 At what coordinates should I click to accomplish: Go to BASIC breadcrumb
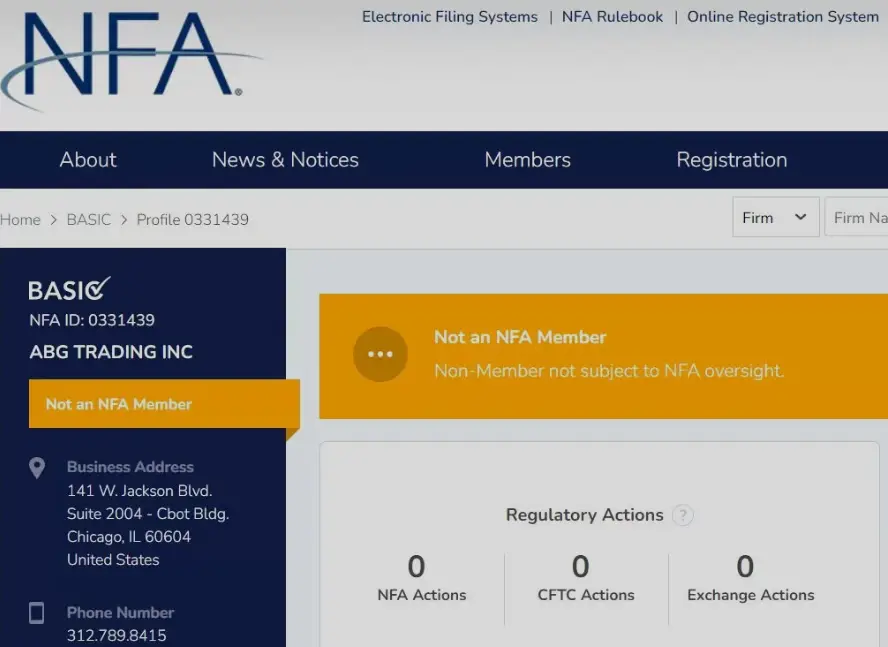point(89,220)
